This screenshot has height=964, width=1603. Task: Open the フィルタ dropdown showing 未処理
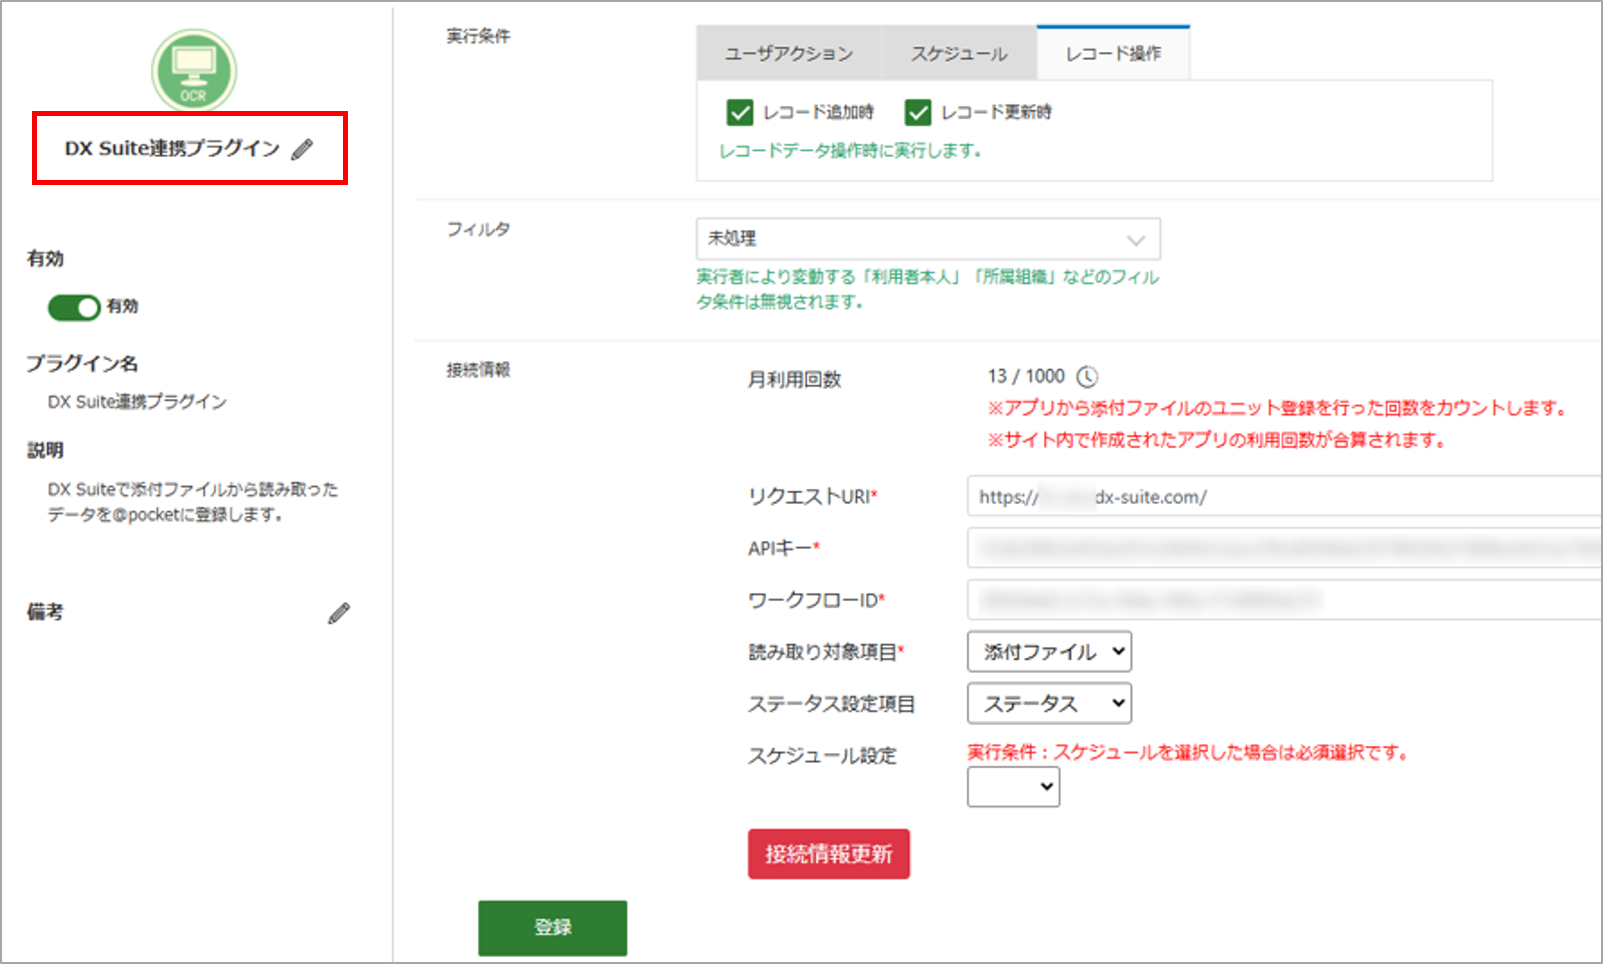[928, 239]
